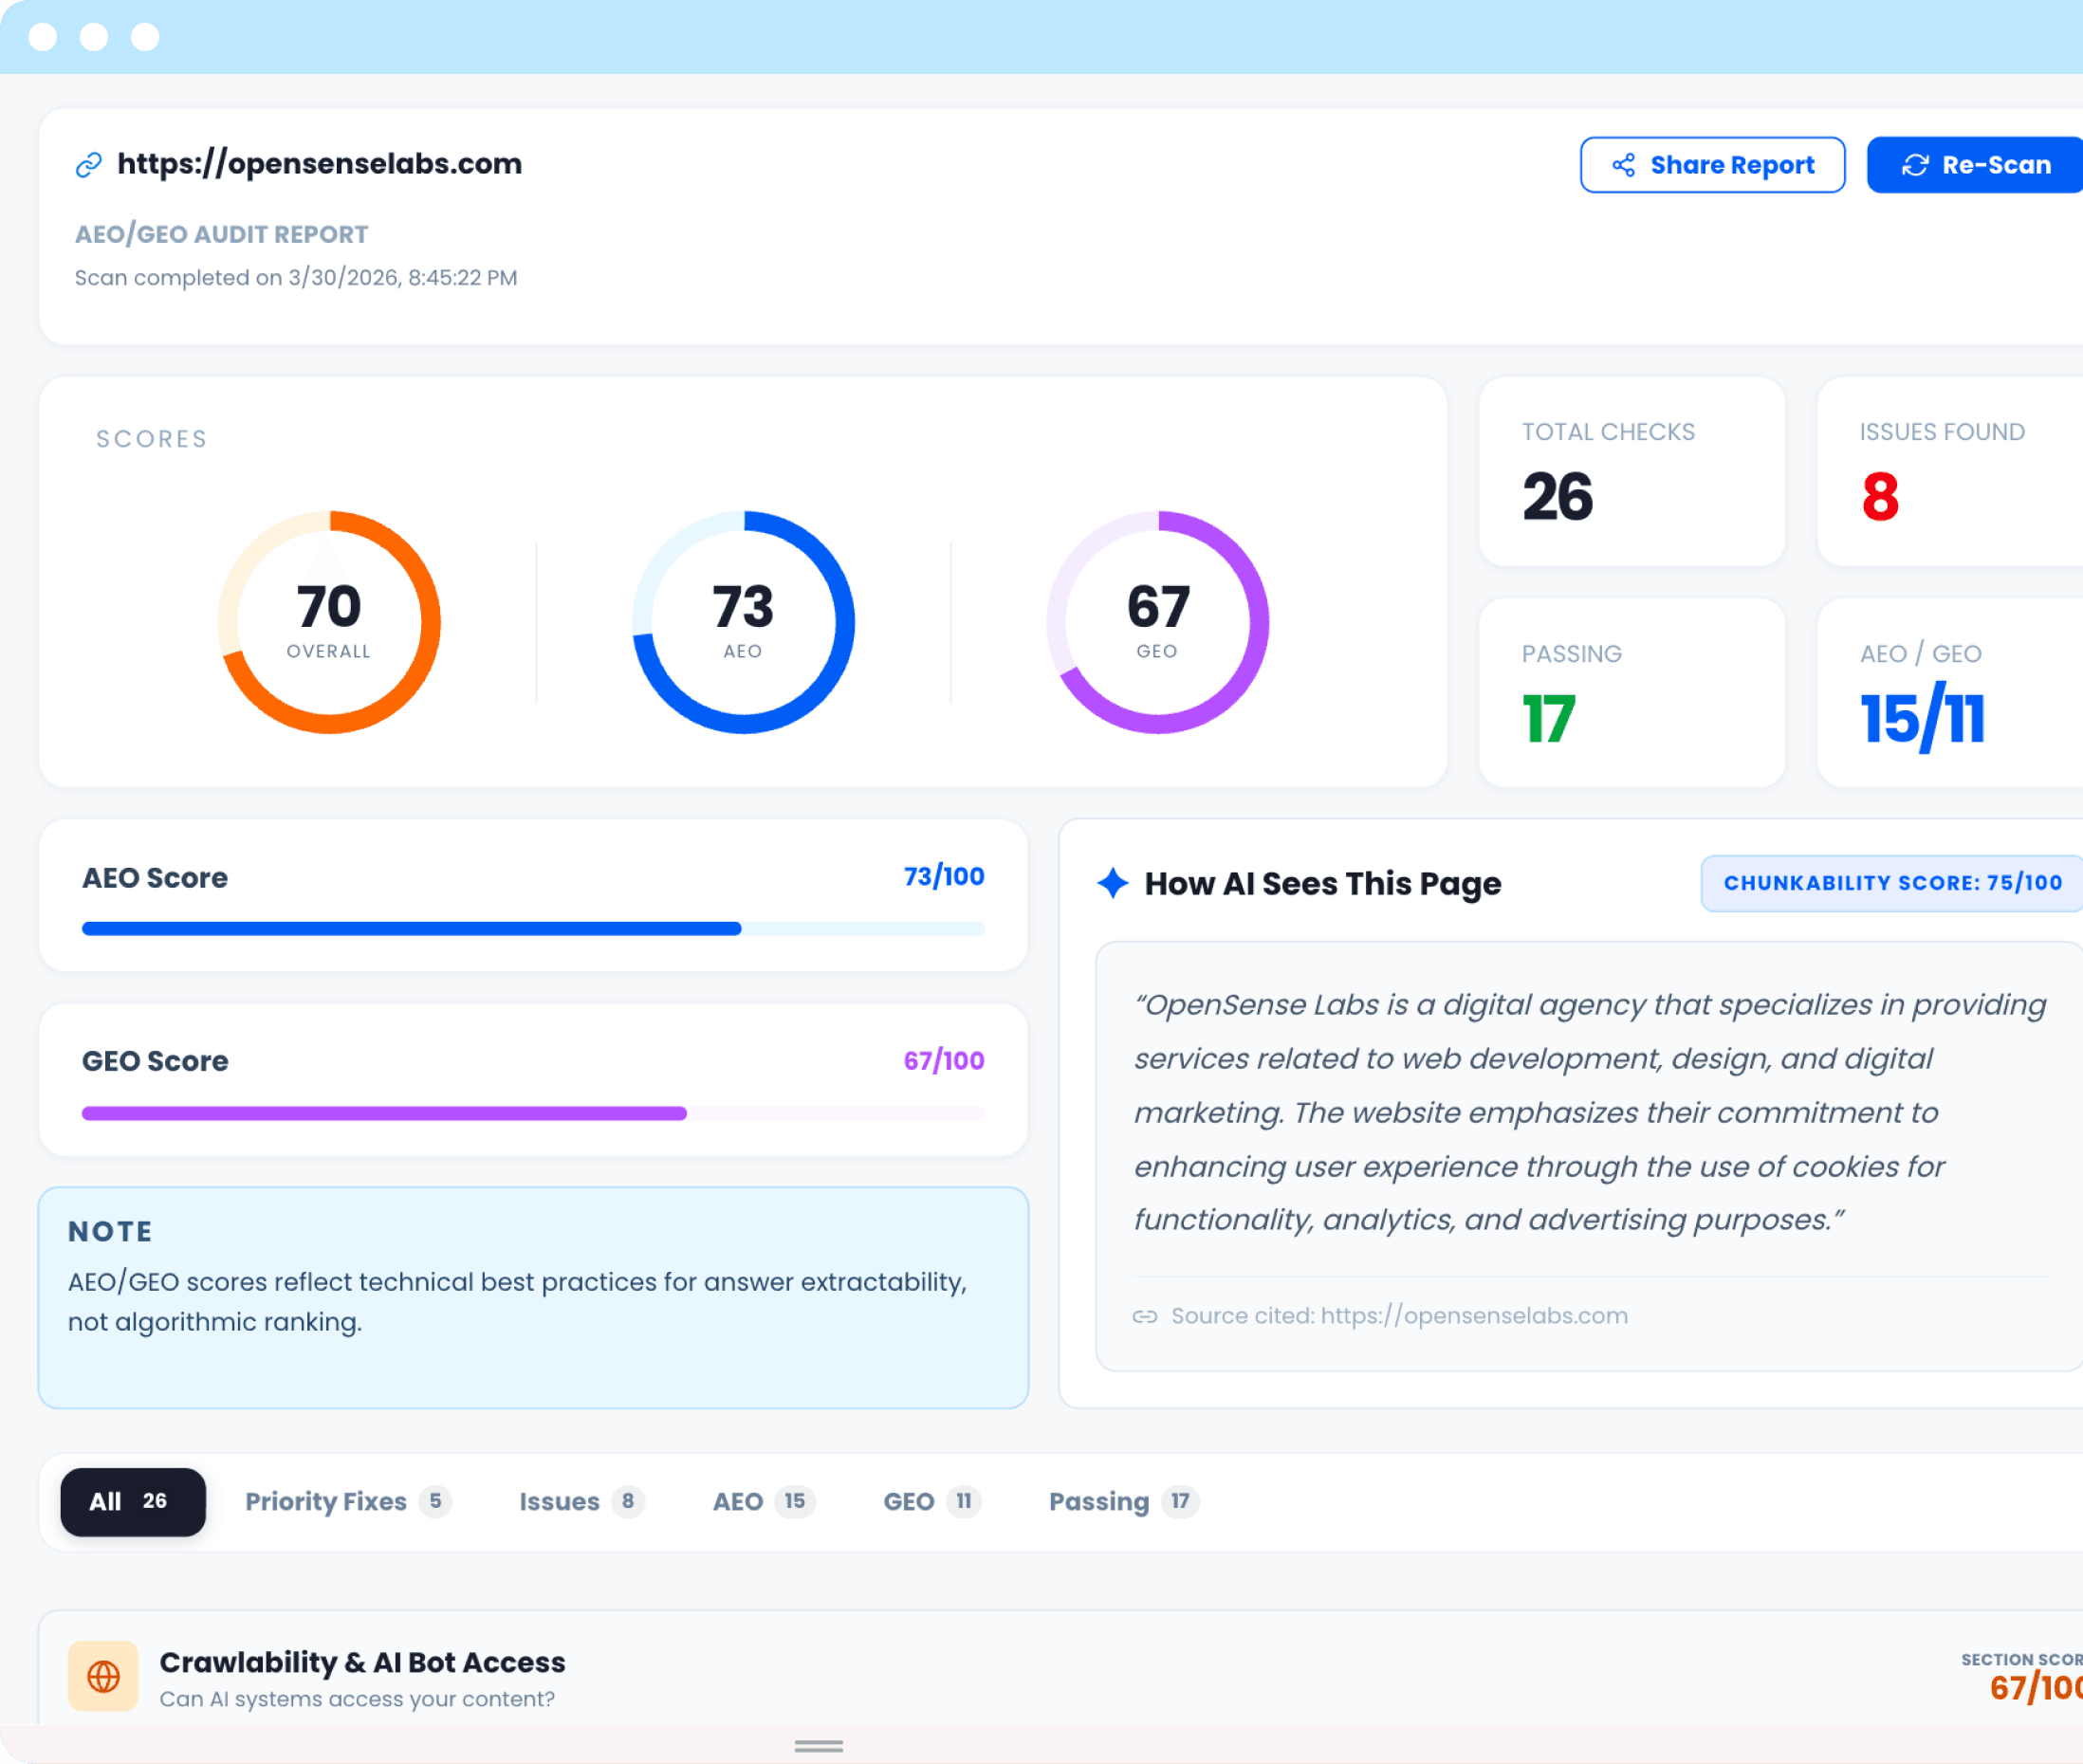The width and height of the screenshot is (2083, 1764).
Task: Click the bottom drag handle bar
Action: tap(818, 1746)
